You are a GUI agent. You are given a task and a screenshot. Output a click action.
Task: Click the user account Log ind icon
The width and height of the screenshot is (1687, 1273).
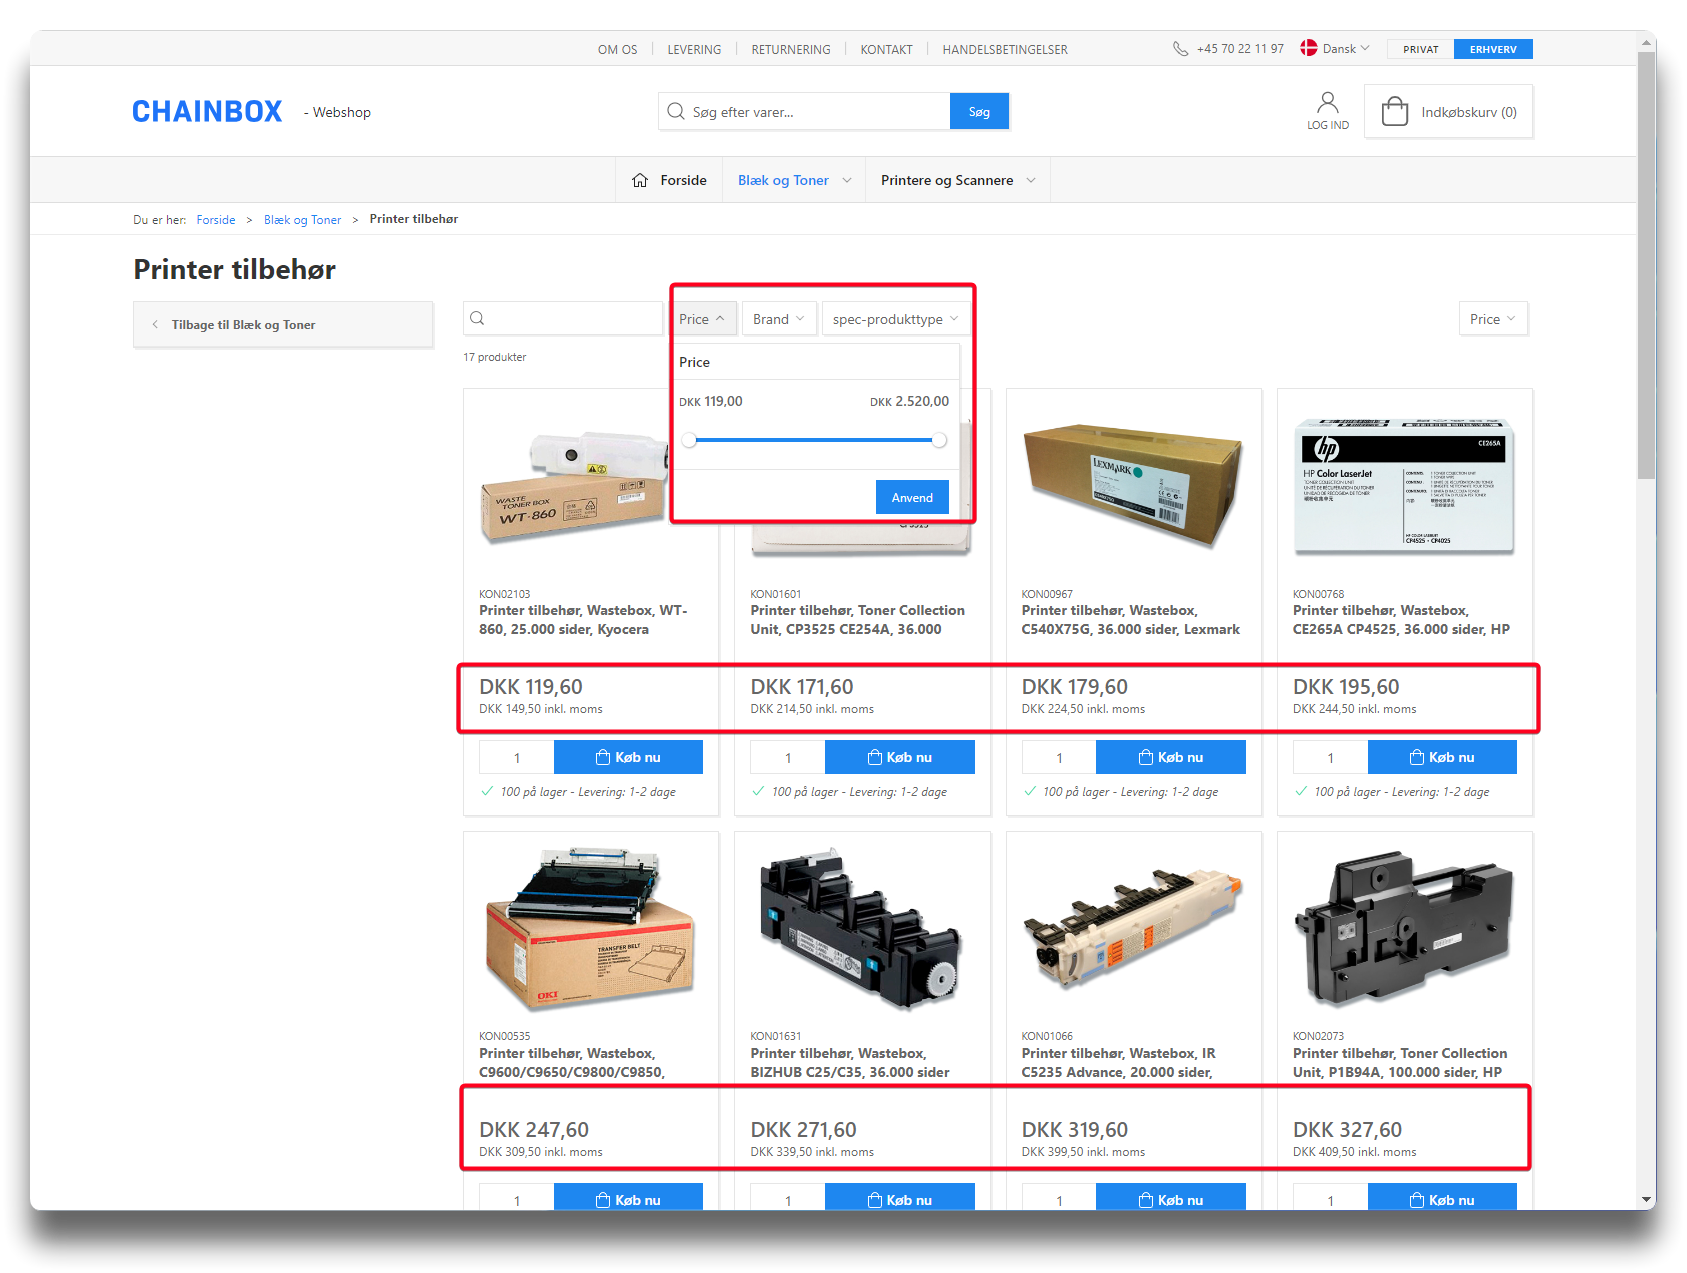(x=1327, y=103)
